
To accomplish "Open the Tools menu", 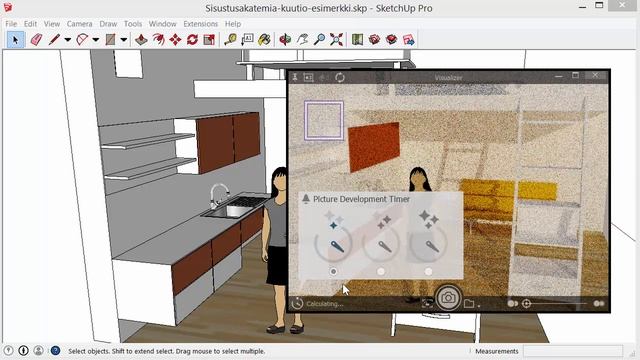I will [133, 24].
